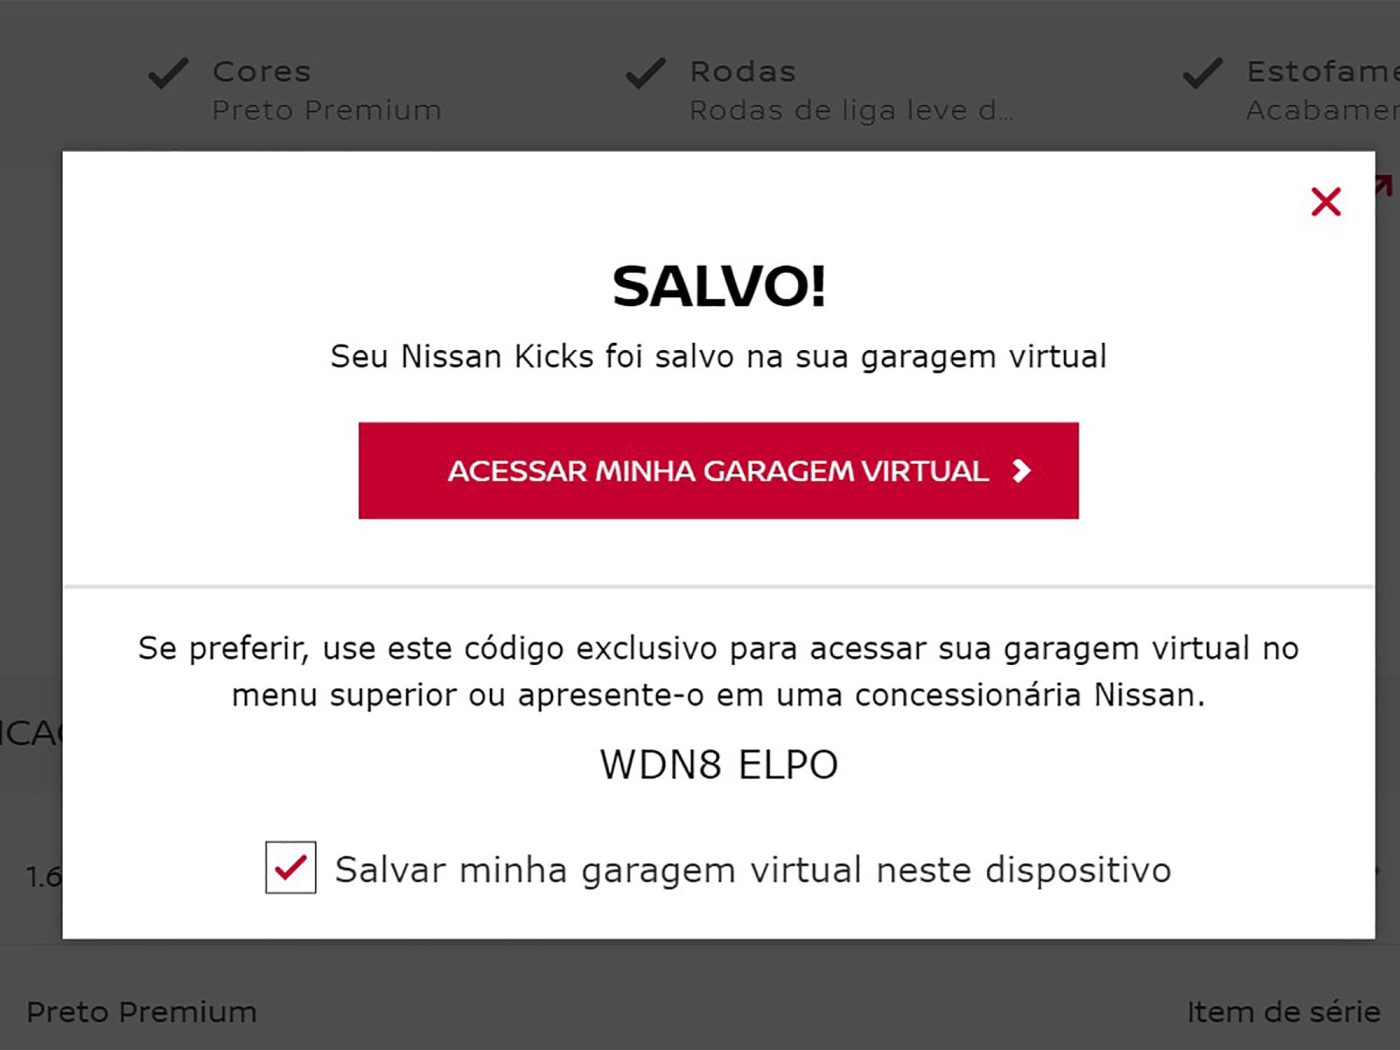Click the red arrow icon behind dialog corner
1400x1050 pixels.
(x=1384, y=184)
